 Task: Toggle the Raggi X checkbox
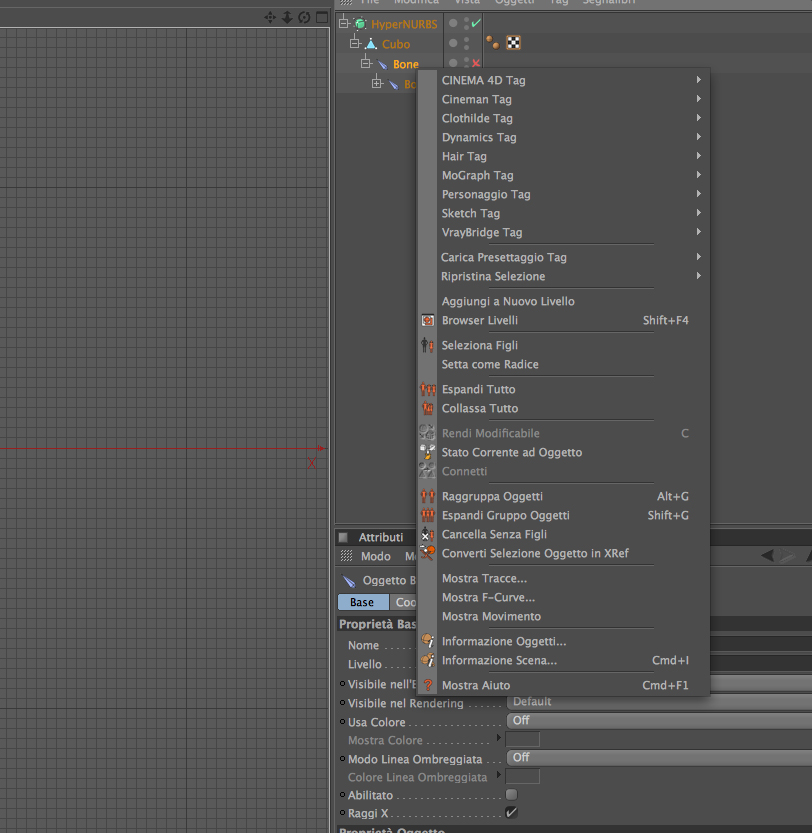click(511, 812)
